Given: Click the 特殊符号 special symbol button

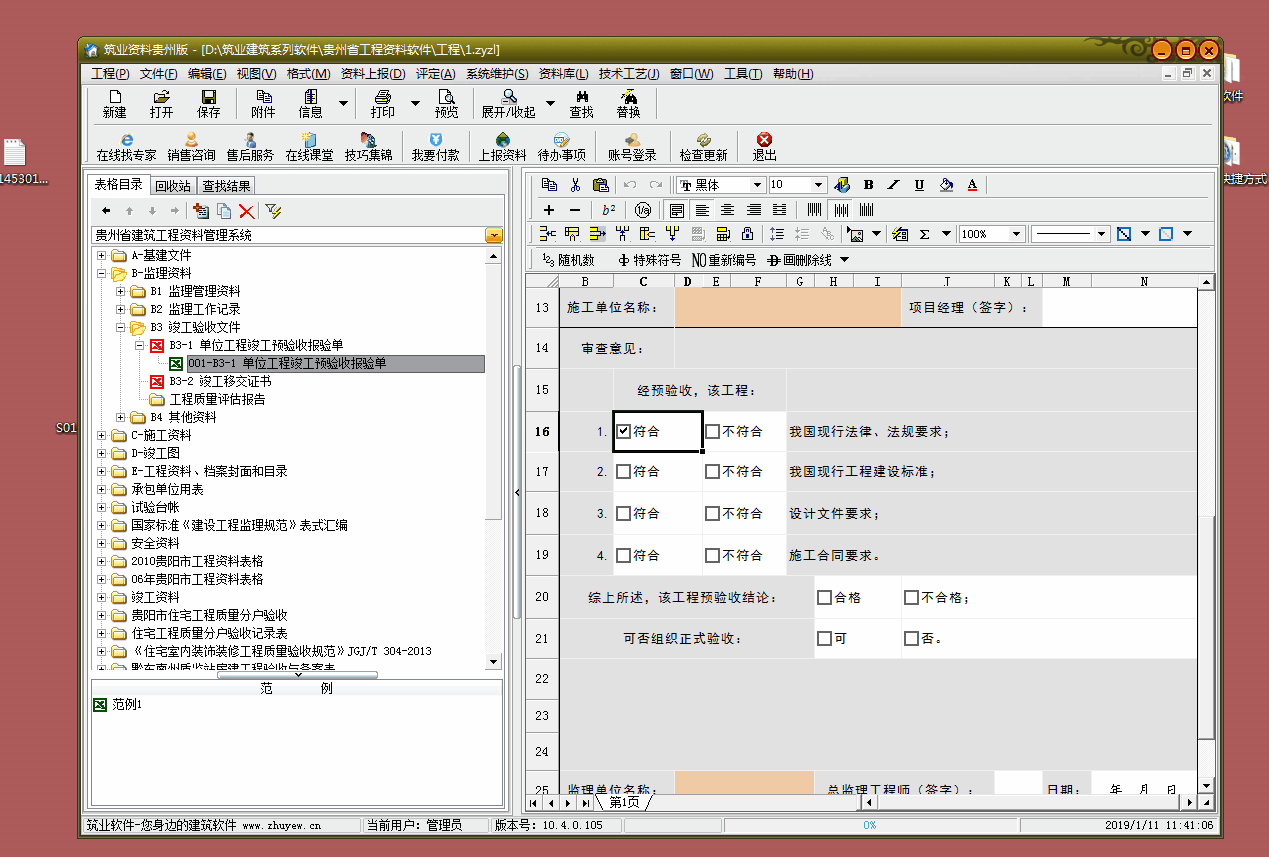Looking at the screenshot, I should click(650, 260).
